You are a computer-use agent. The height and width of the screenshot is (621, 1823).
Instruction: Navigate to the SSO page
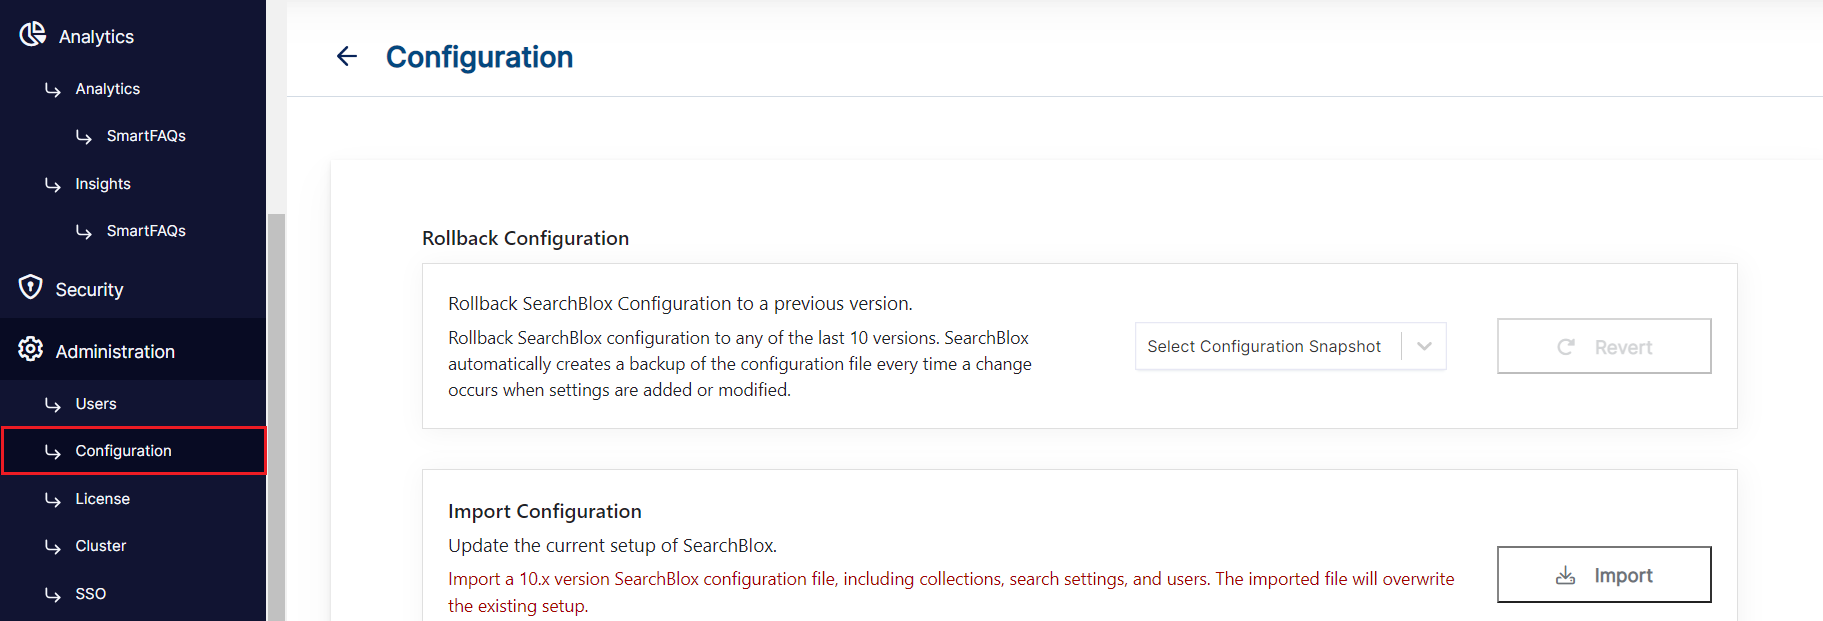(x=90, y=594)
